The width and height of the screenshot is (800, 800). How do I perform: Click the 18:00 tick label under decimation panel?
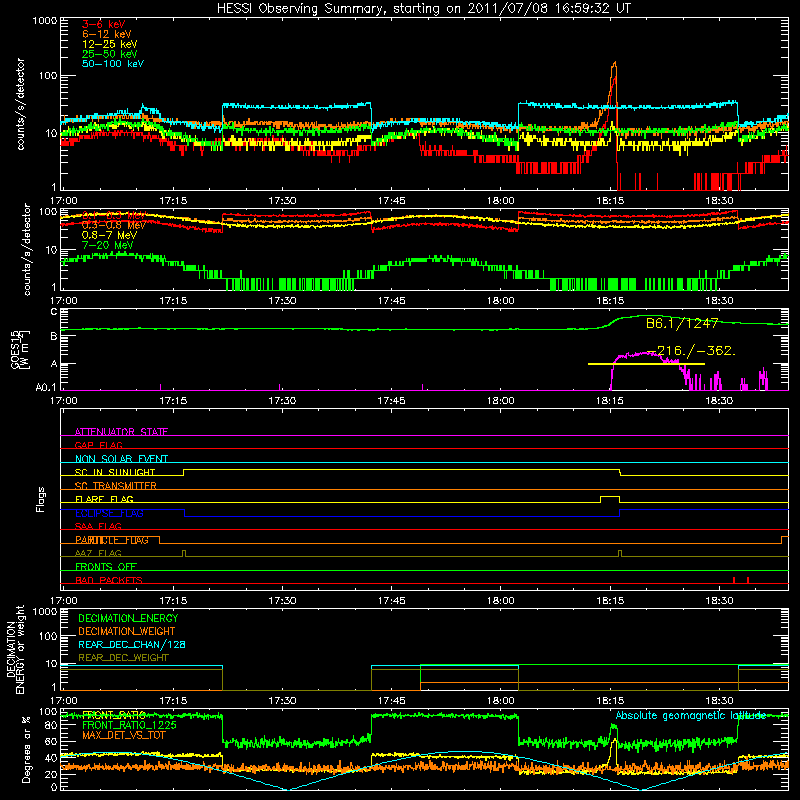(501, 701)
